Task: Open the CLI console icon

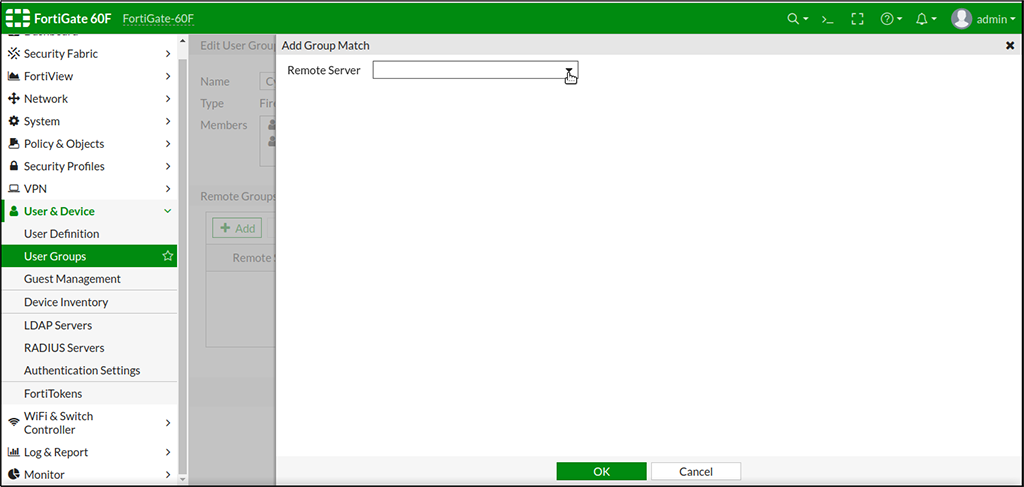Action: 827,19
